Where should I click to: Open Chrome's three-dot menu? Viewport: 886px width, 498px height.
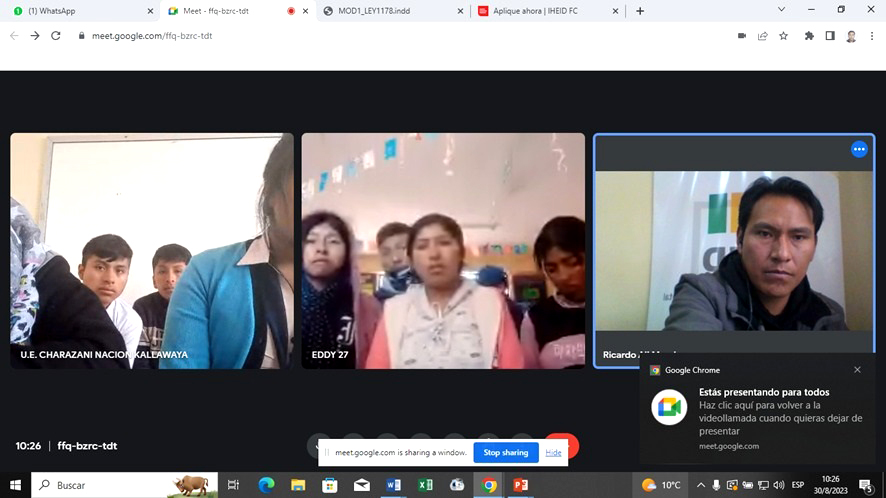(x=872, y=36)
